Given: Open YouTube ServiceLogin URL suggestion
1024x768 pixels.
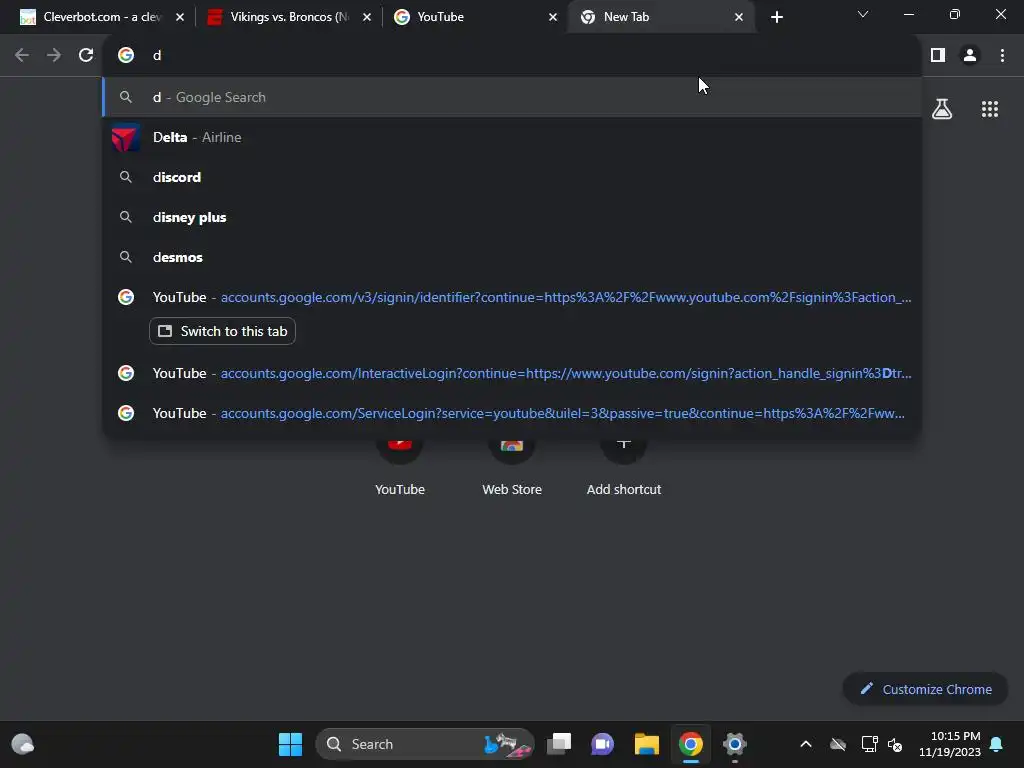Looking at the screenshot, I should point(513,413).
